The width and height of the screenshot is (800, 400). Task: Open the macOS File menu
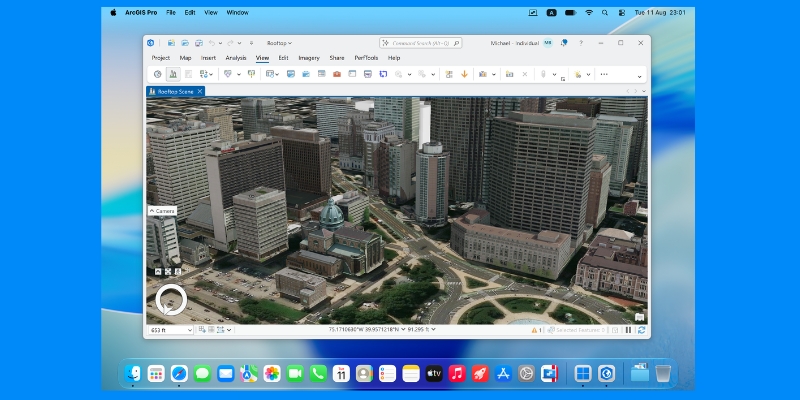pos(171,13)
